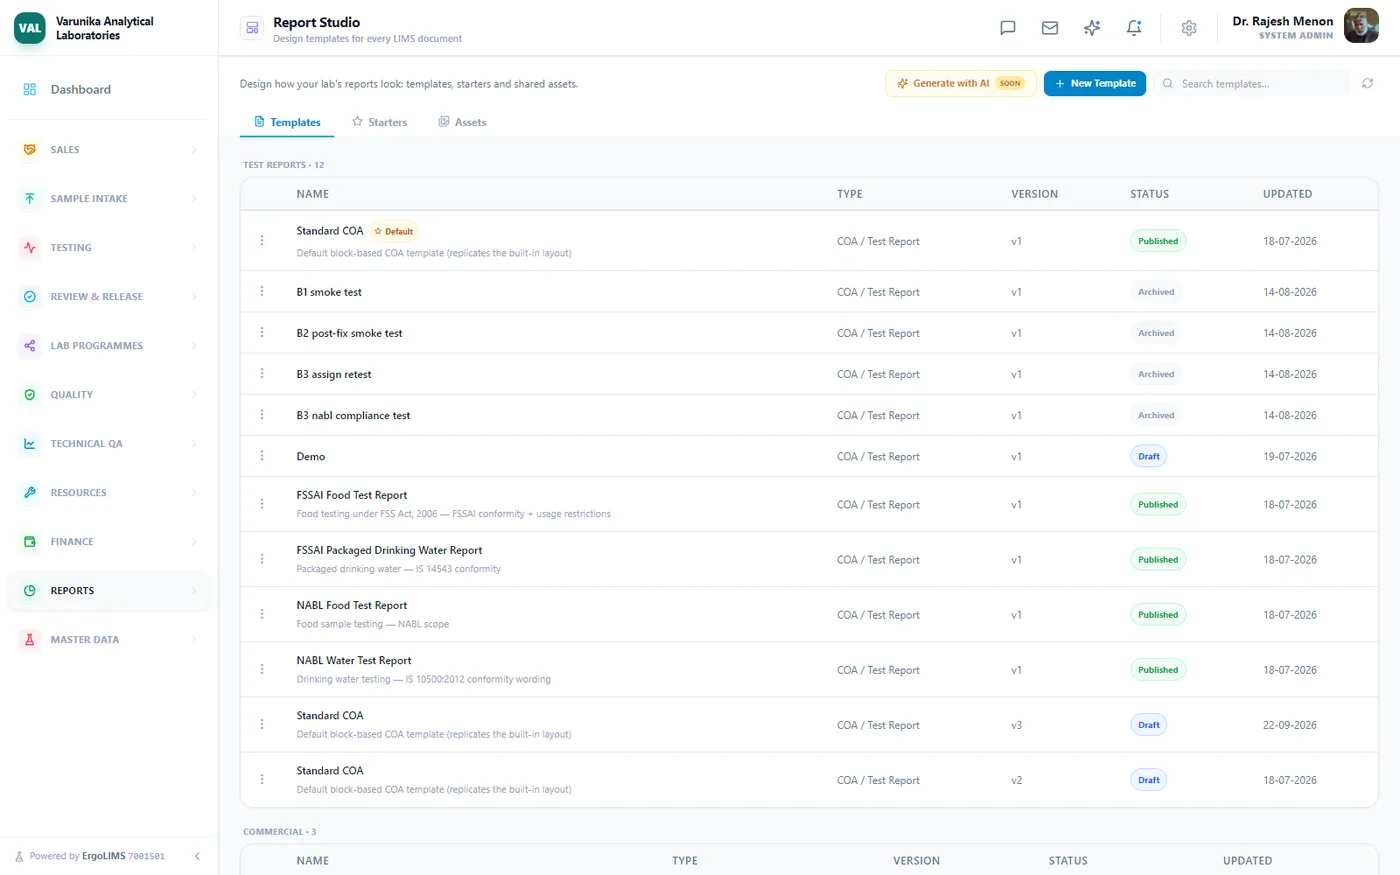Viewport: 1400px width, 875px height.
Task: Expand the Master Data chevron
Action: 194,640
